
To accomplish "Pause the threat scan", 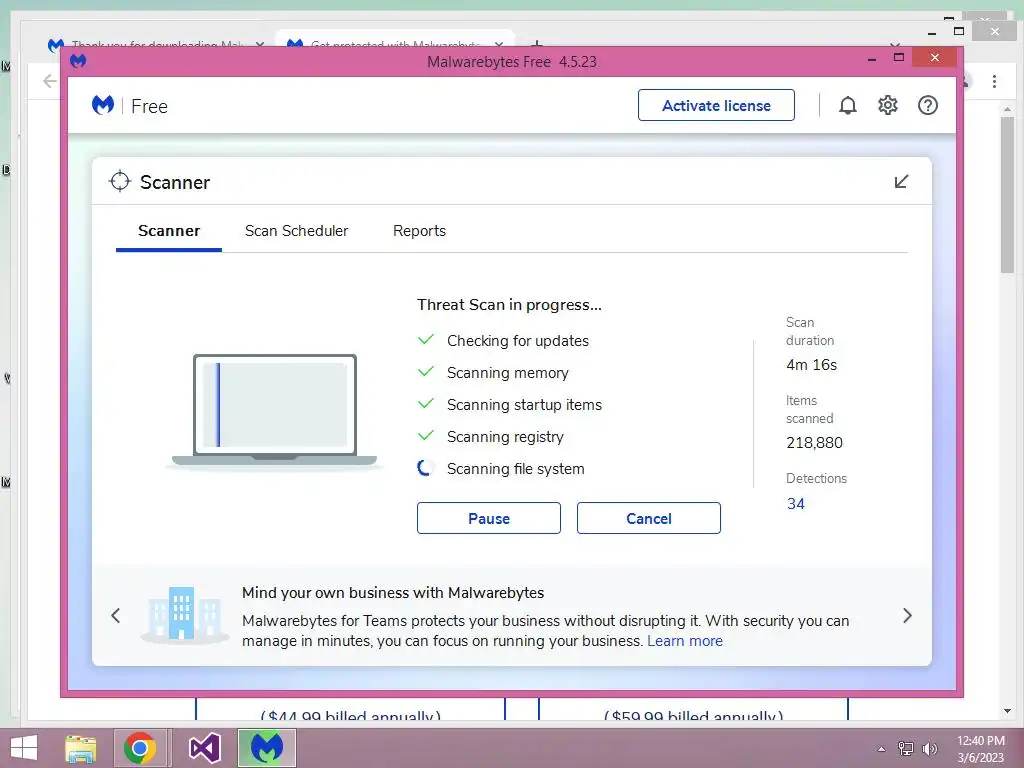I will click(488, 518).
